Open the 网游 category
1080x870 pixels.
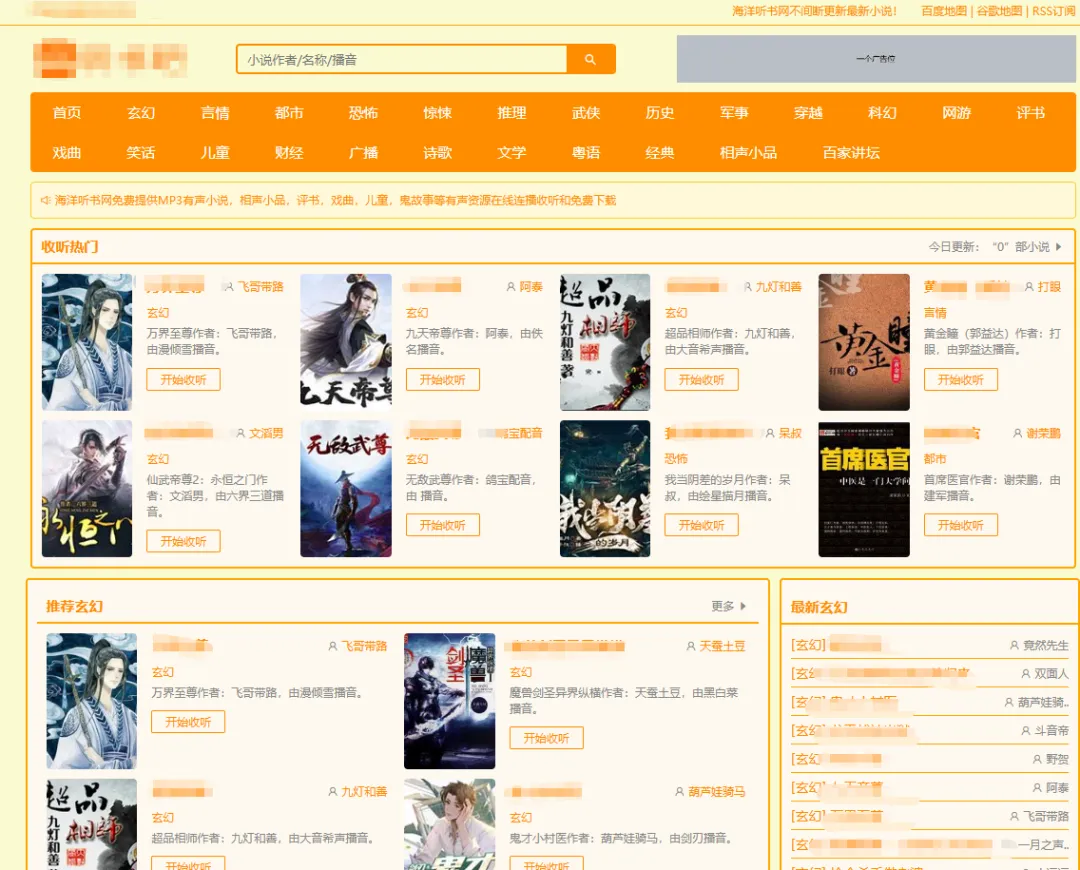tap(957, 113)
